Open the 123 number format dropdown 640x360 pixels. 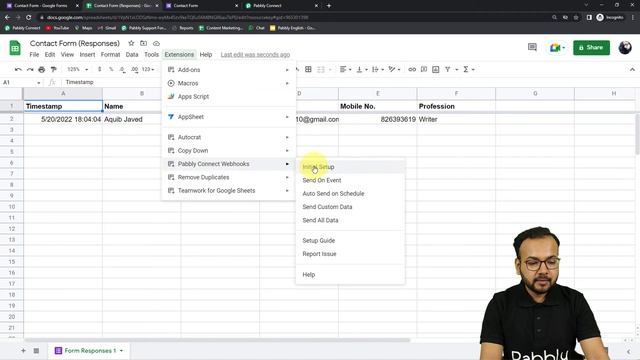(x=148, y=69)
